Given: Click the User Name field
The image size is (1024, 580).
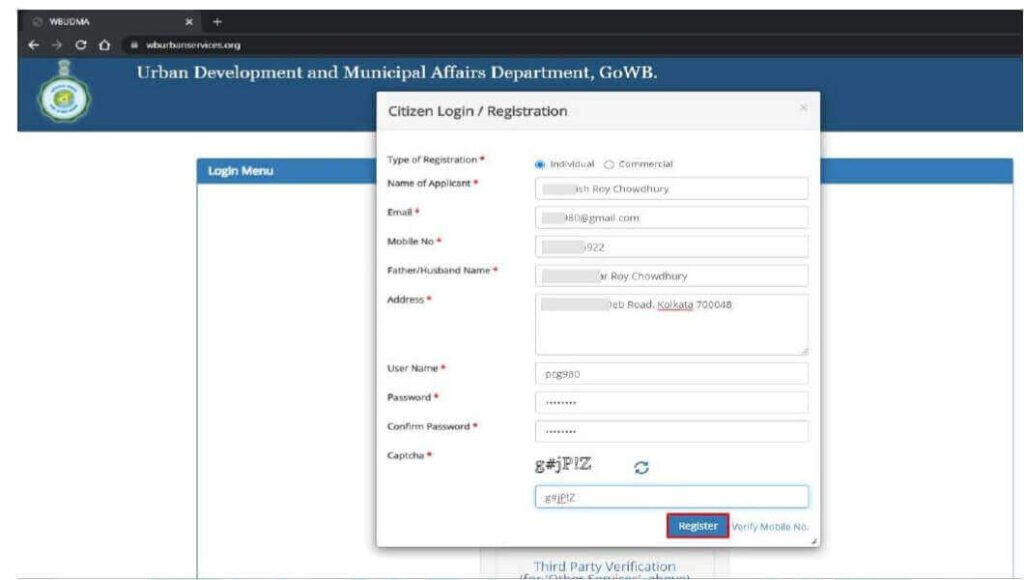Looking at the screenshot, I should coord(671,374).
